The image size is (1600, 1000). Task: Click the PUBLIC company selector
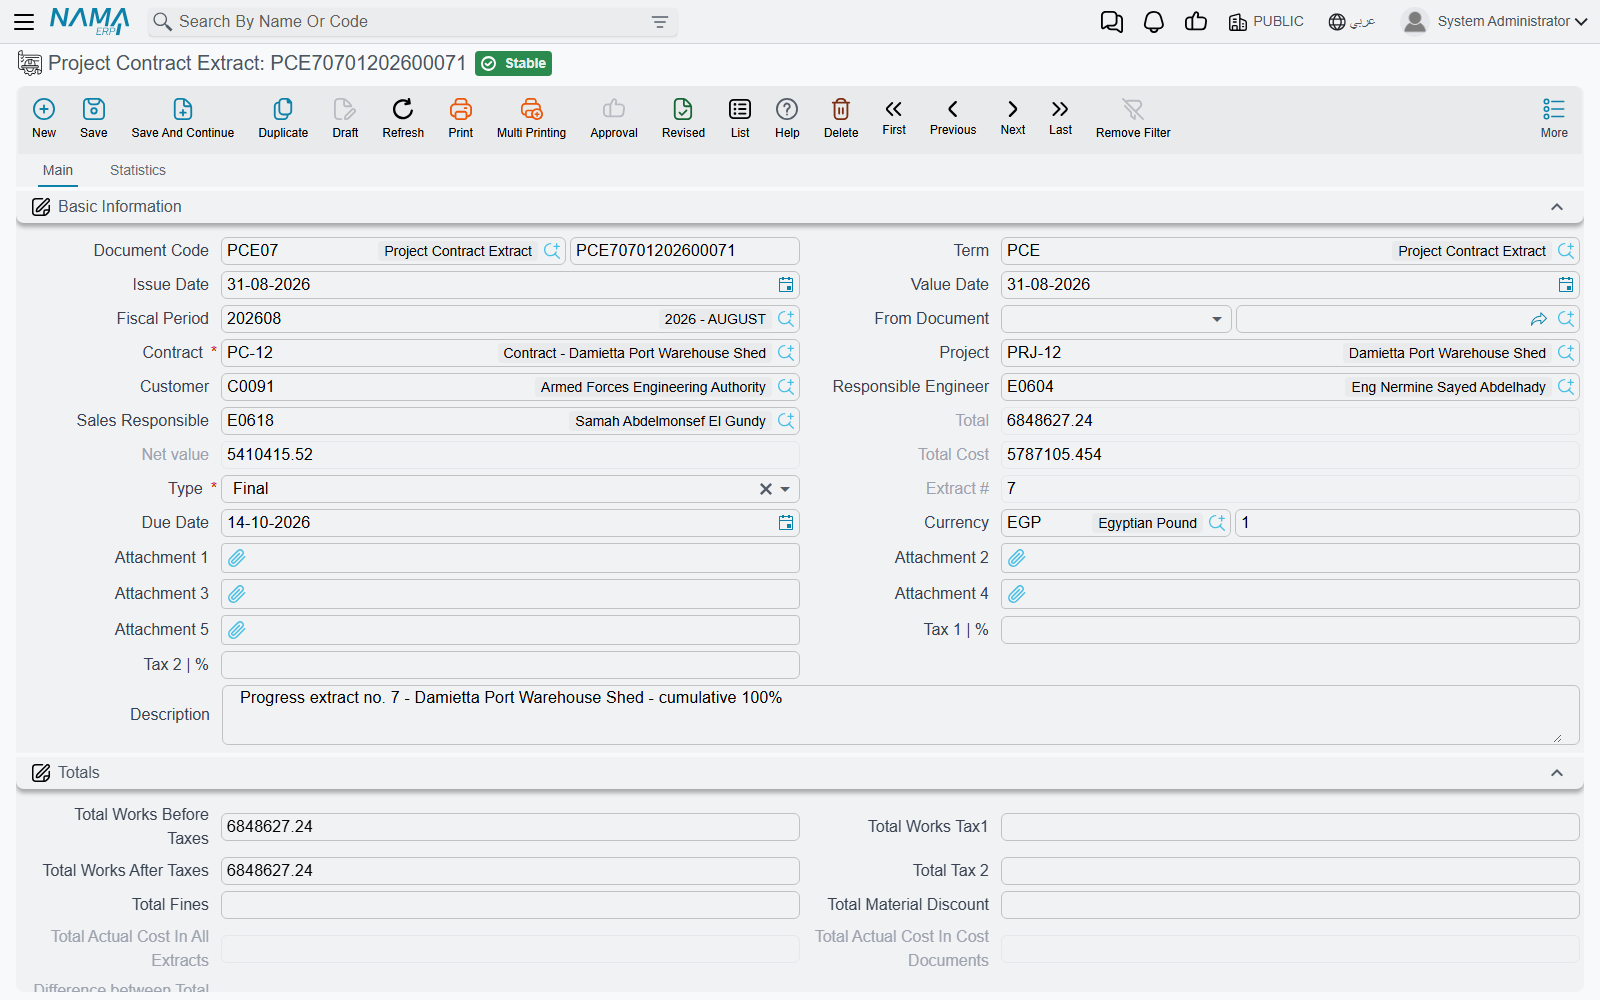coord(1266,22)
